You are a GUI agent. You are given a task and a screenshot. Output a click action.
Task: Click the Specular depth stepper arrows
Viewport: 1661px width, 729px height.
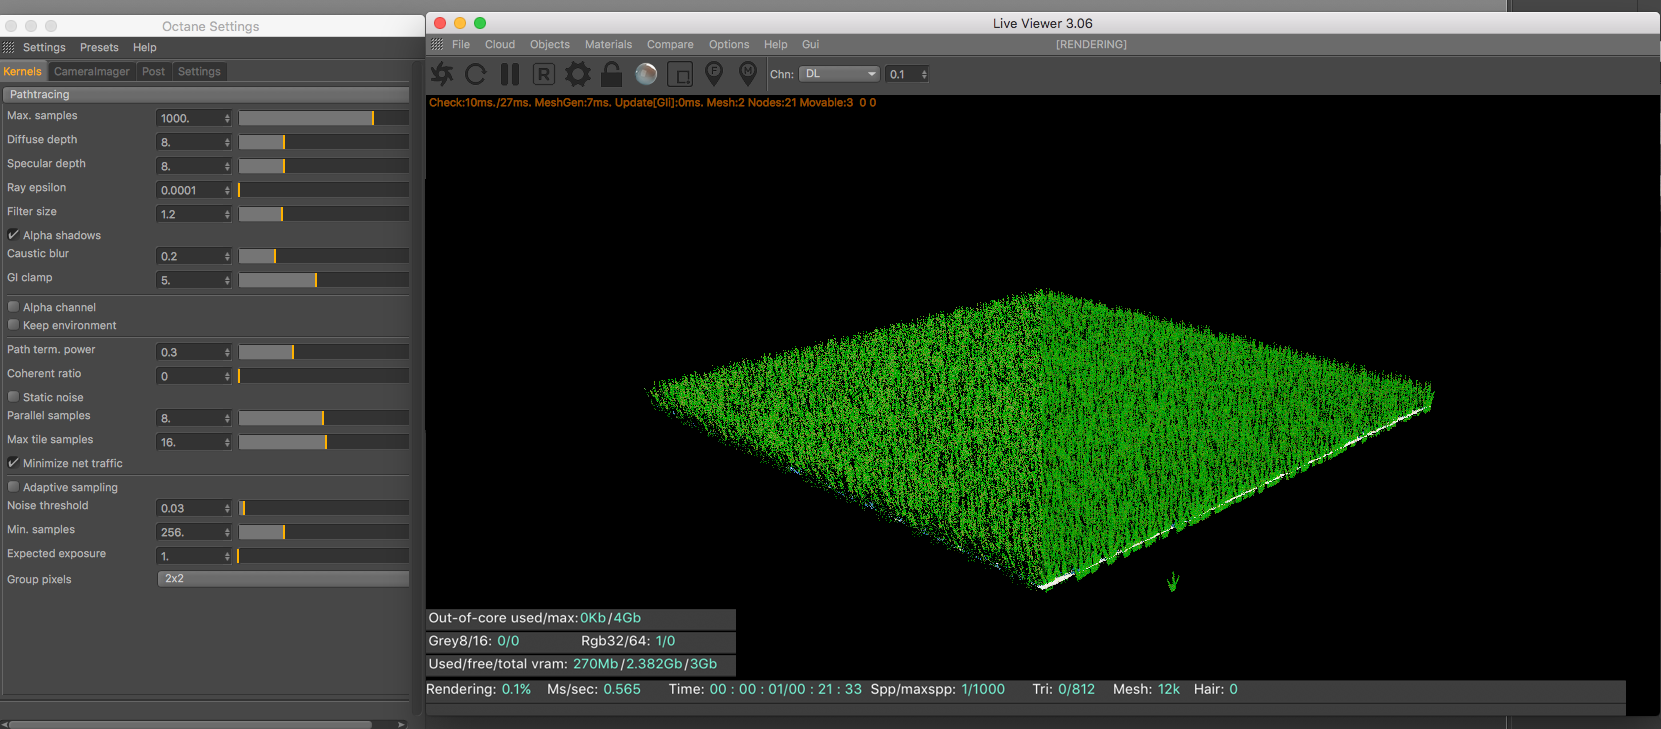(x=227, y=166)
